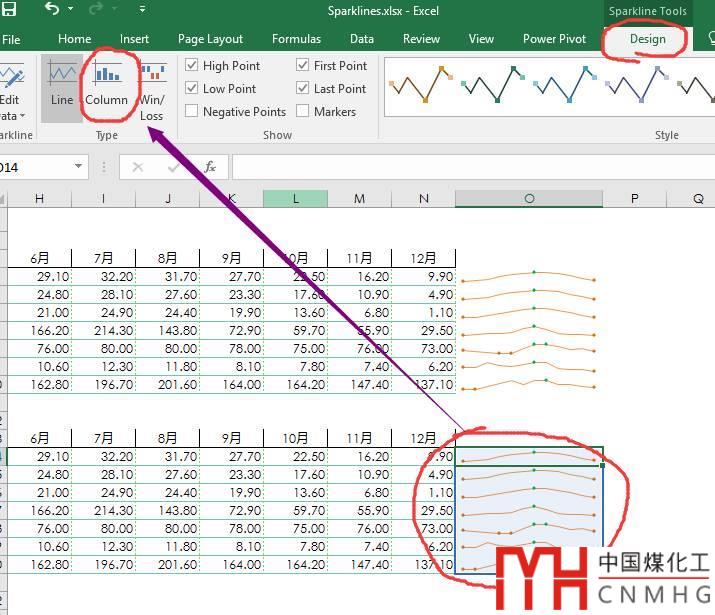Click the Redo arrow icon

(97, 10)
